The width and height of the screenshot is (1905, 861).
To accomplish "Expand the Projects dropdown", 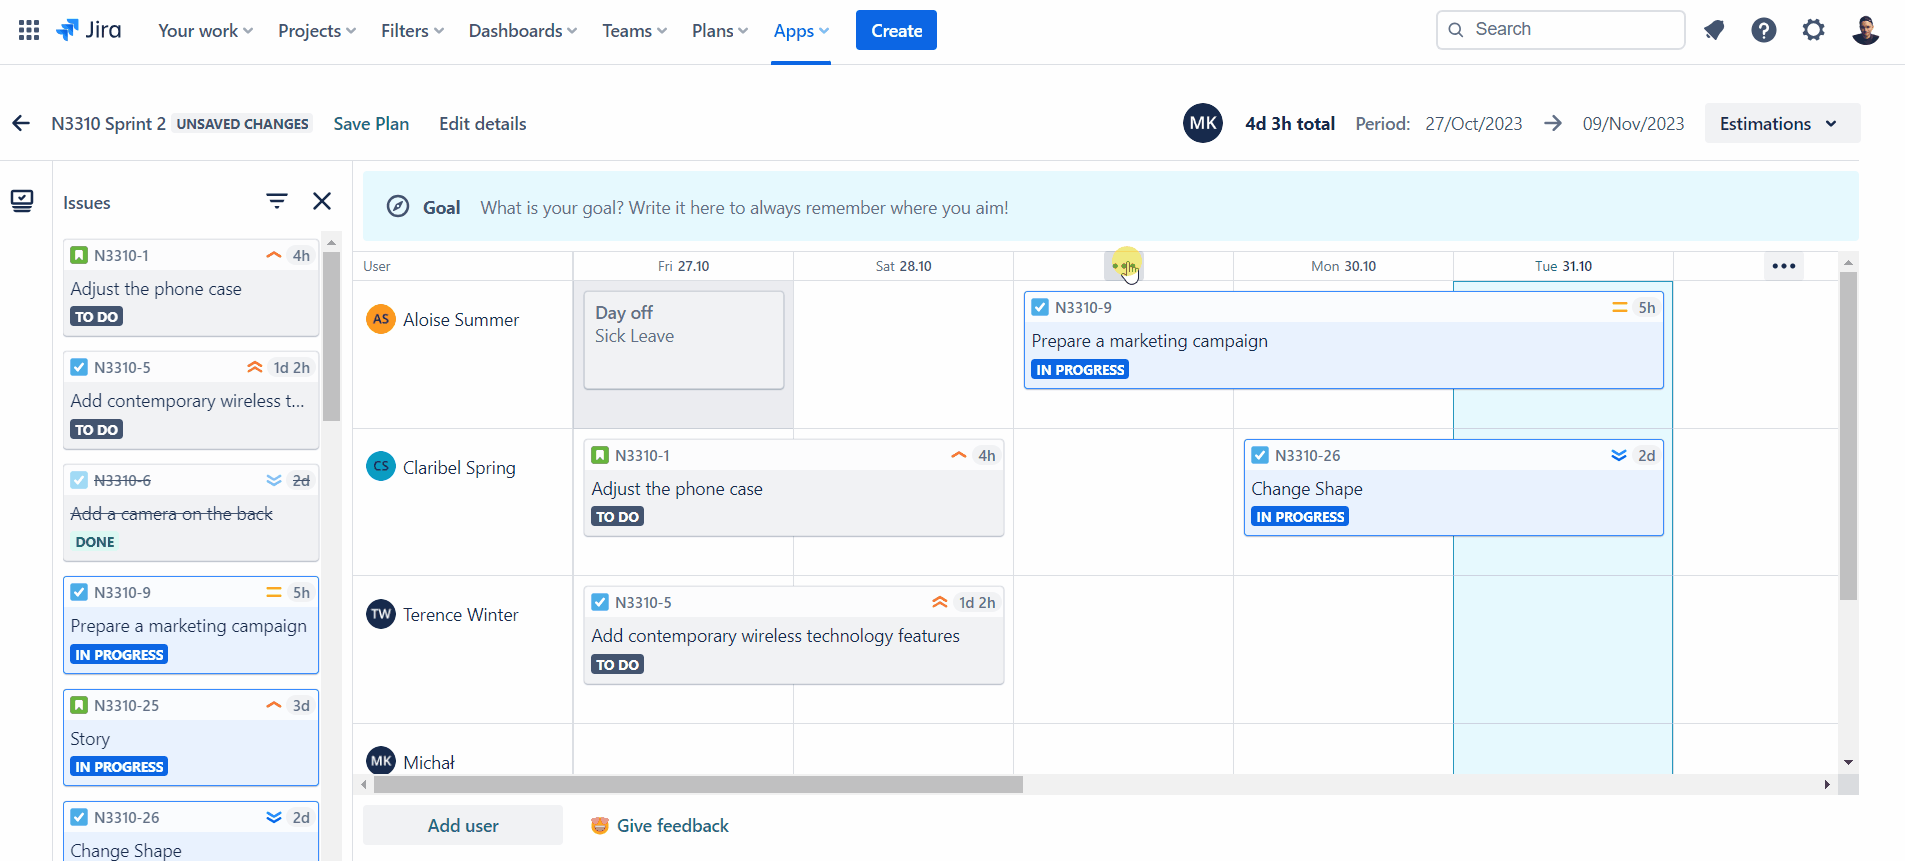I will point(317,30).
